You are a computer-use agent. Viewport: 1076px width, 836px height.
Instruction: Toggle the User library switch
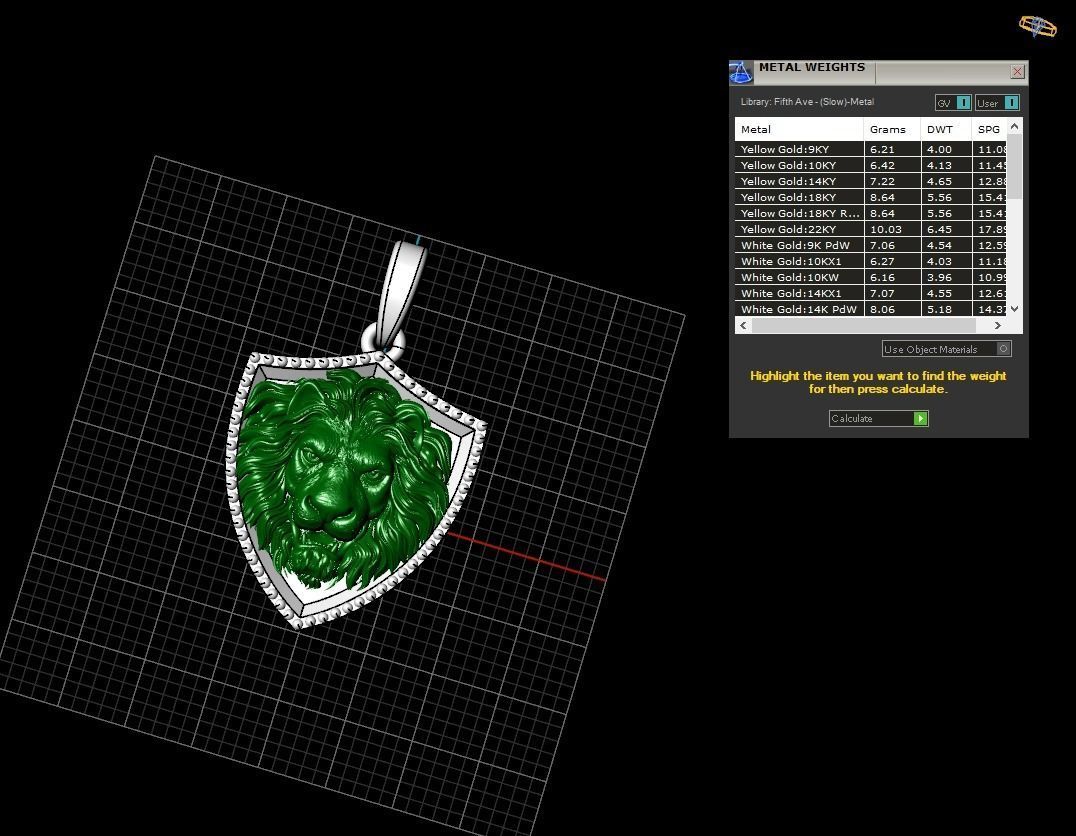pos(997,103)
